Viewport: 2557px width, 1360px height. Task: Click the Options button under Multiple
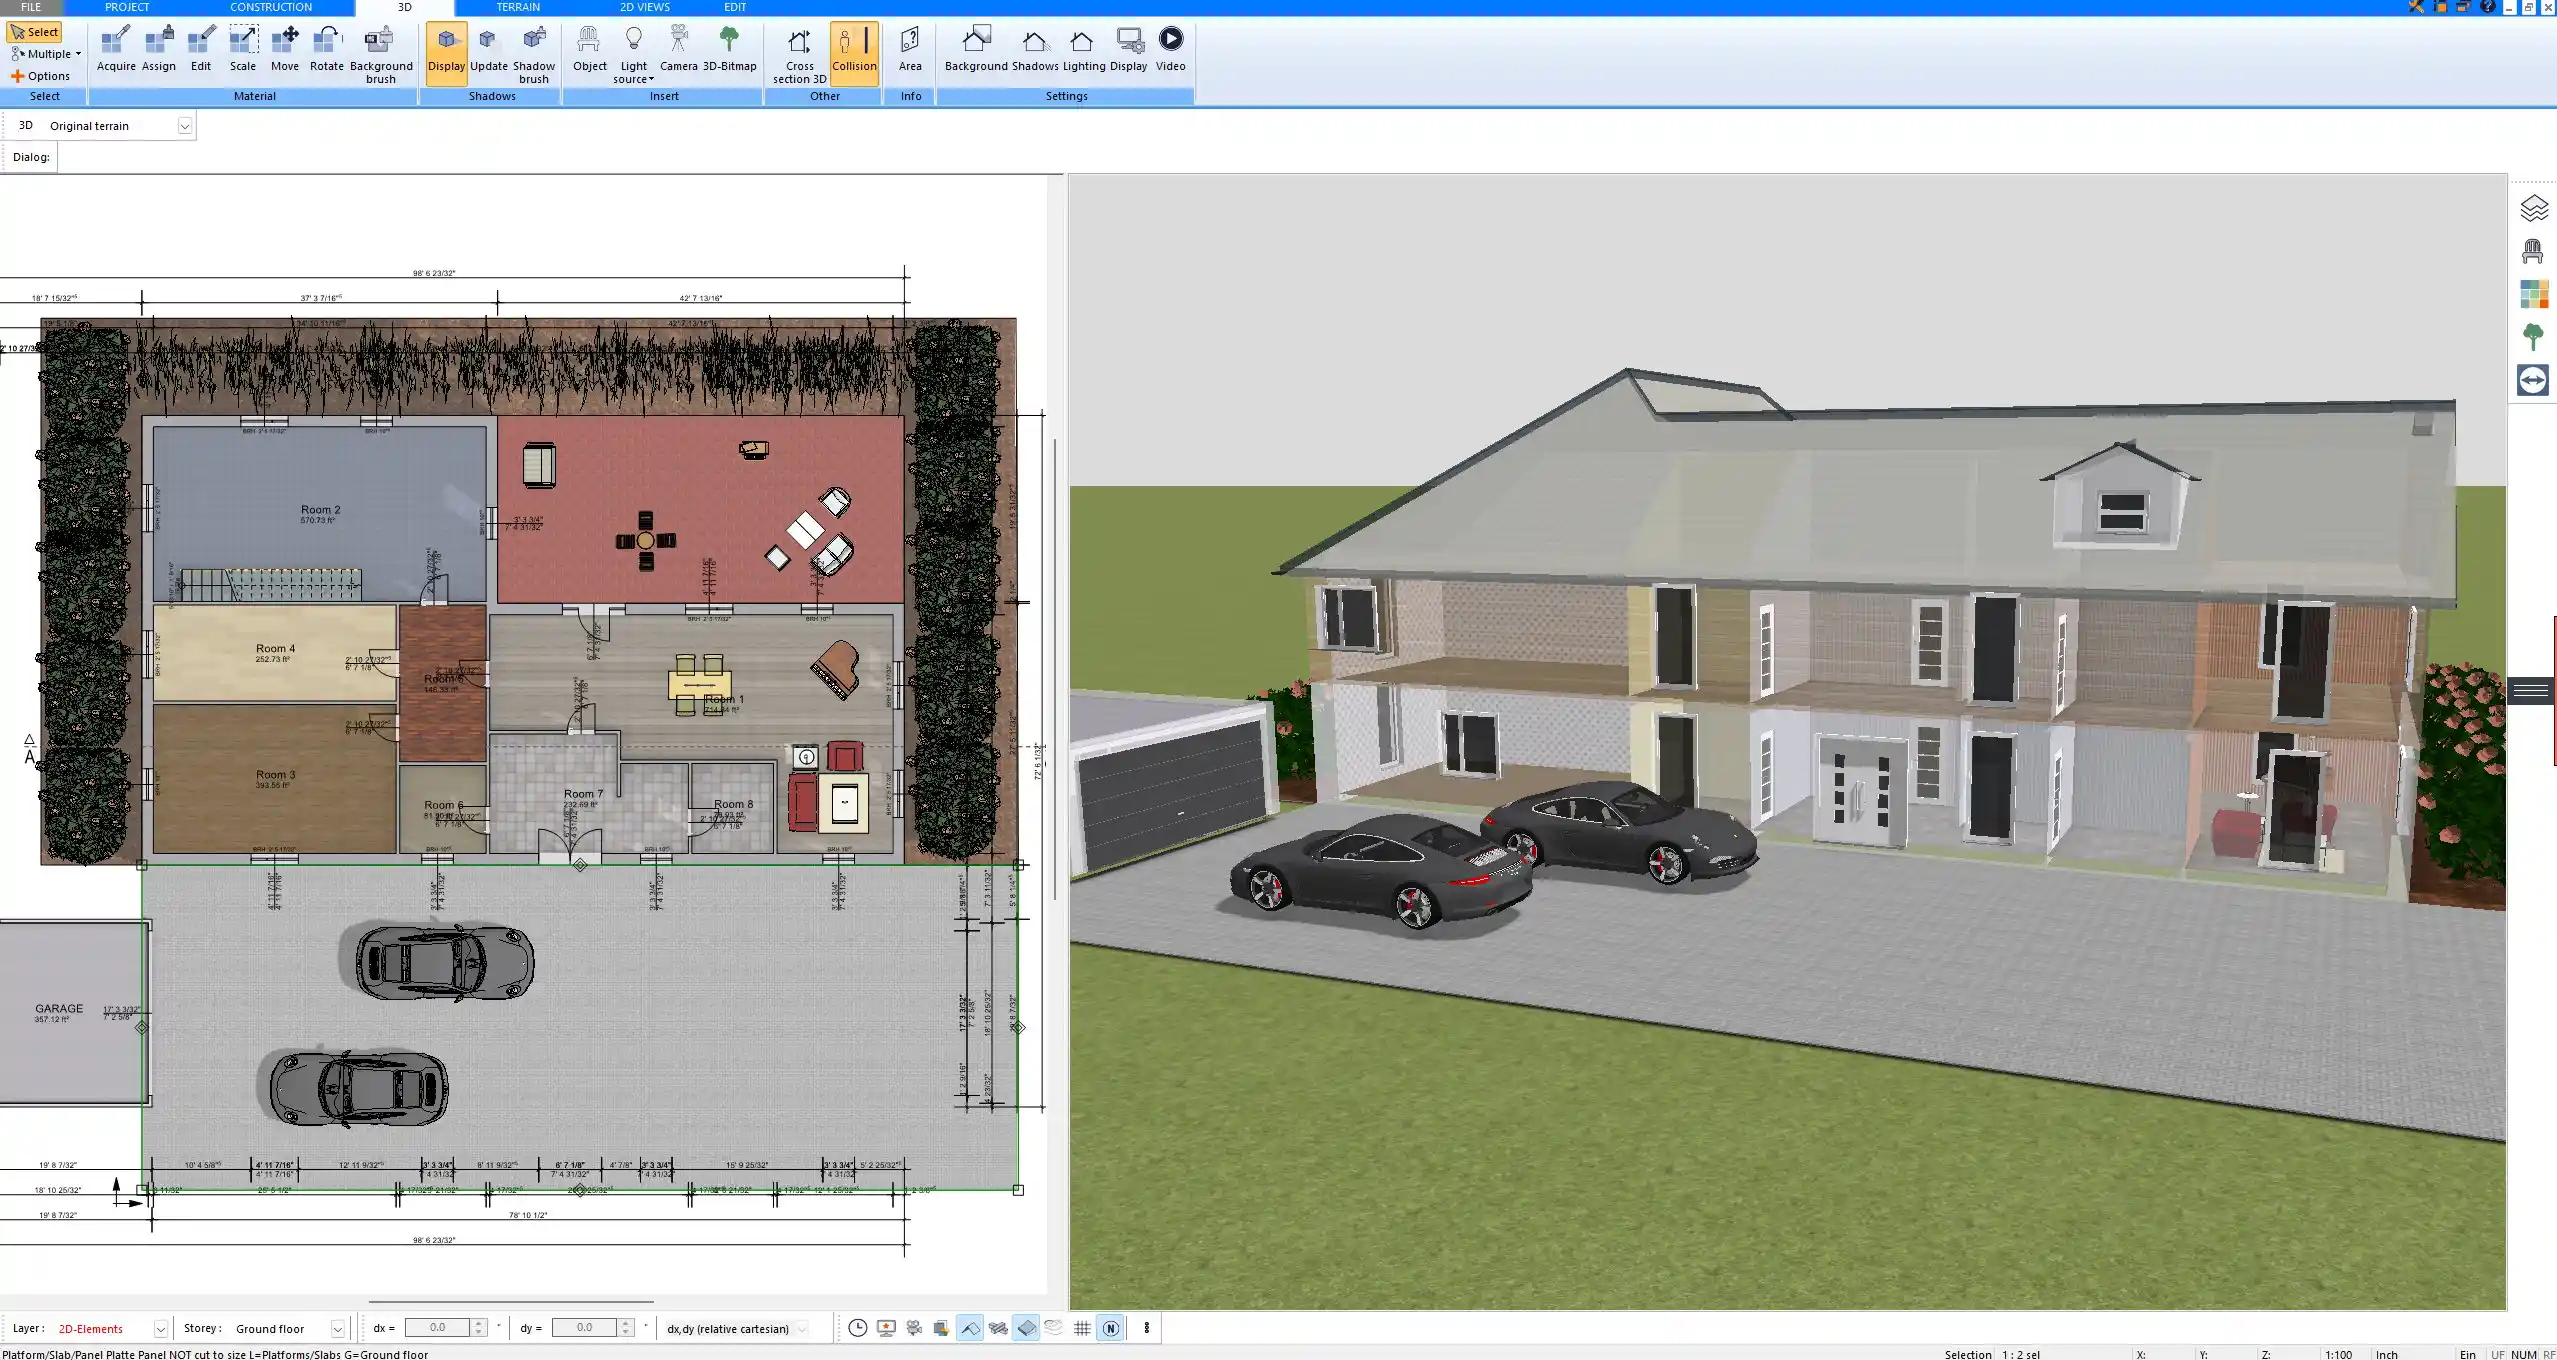(x=44, y=75)
